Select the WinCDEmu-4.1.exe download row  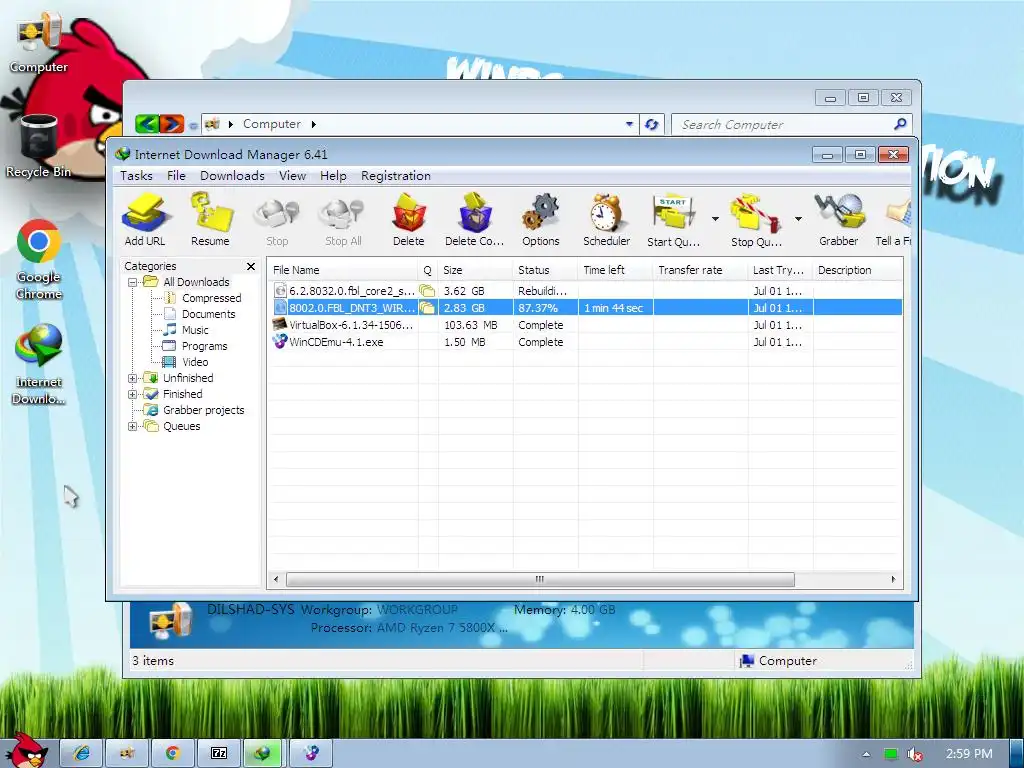pos(585,342)
